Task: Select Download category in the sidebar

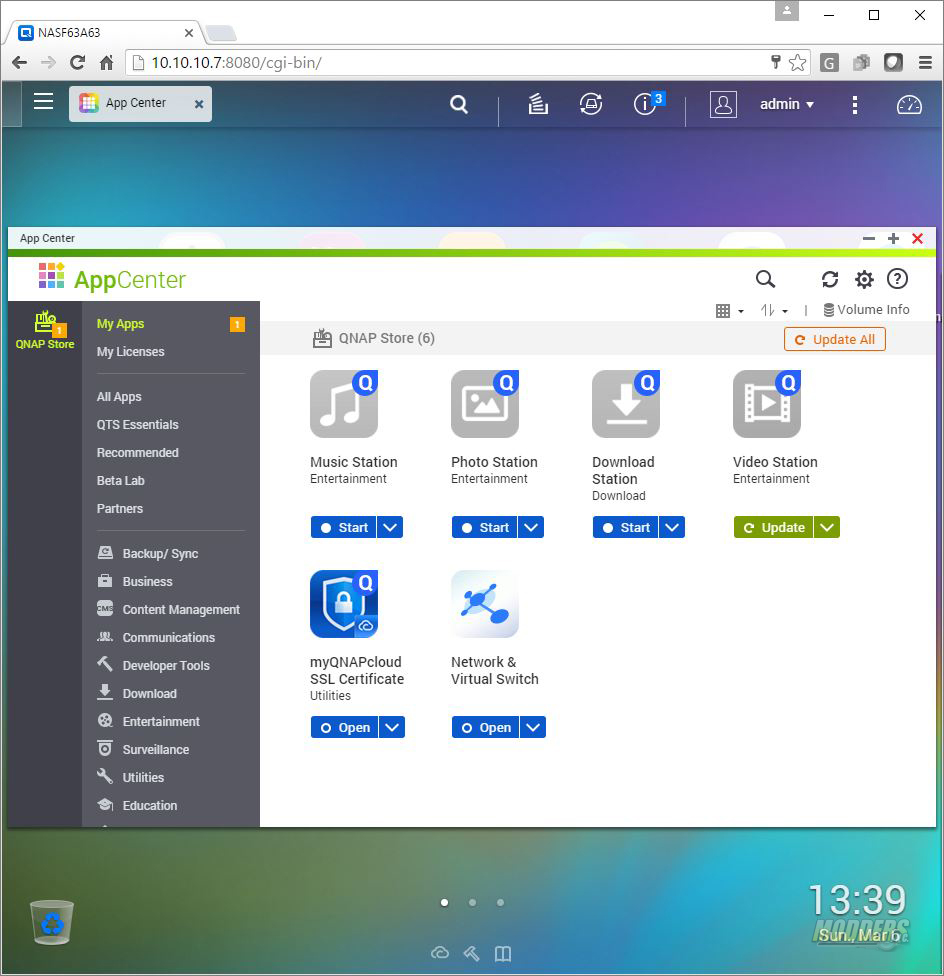Action: [137, 693]
